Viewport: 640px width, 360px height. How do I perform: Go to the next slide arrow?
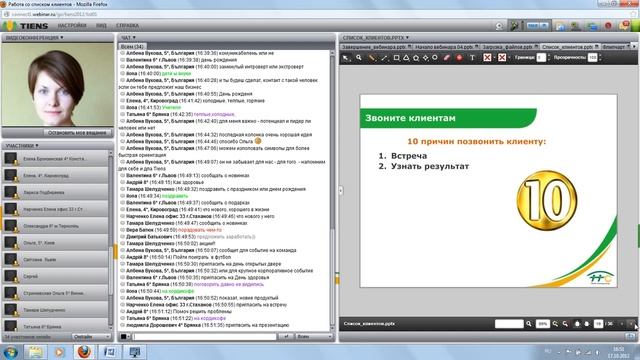tap(631, 324)
